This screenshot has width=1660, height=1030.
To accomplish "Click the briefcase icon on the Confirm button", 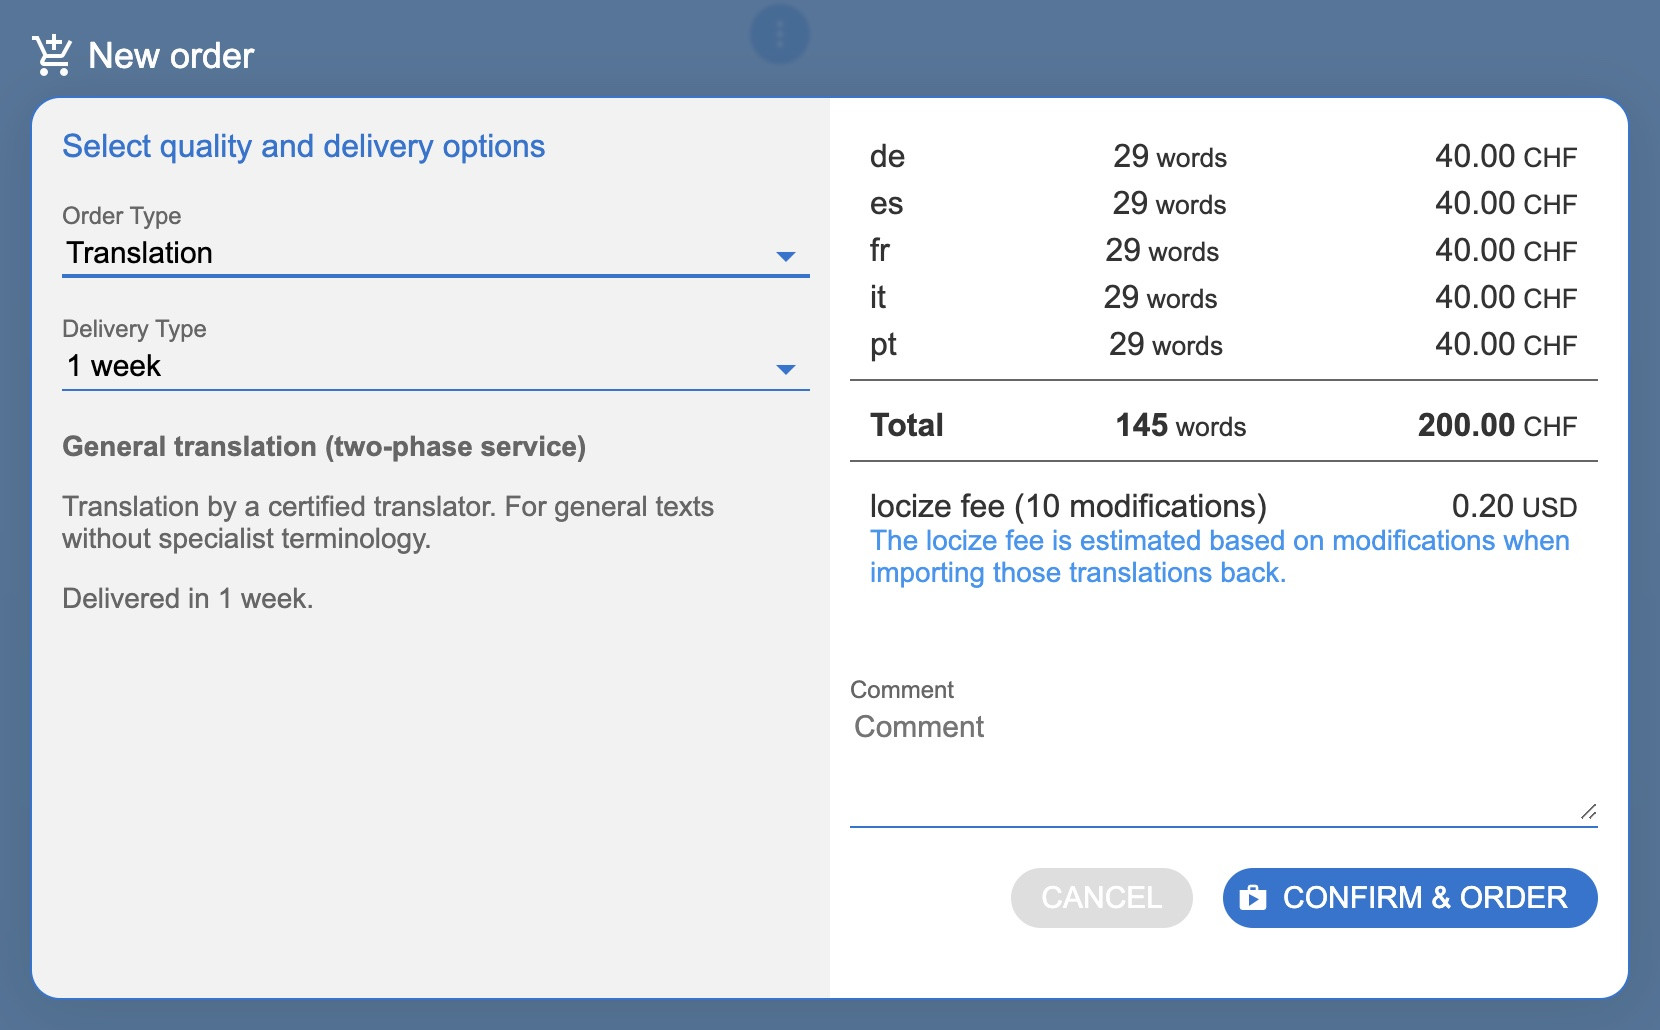I will click(x=1252, y=898).
